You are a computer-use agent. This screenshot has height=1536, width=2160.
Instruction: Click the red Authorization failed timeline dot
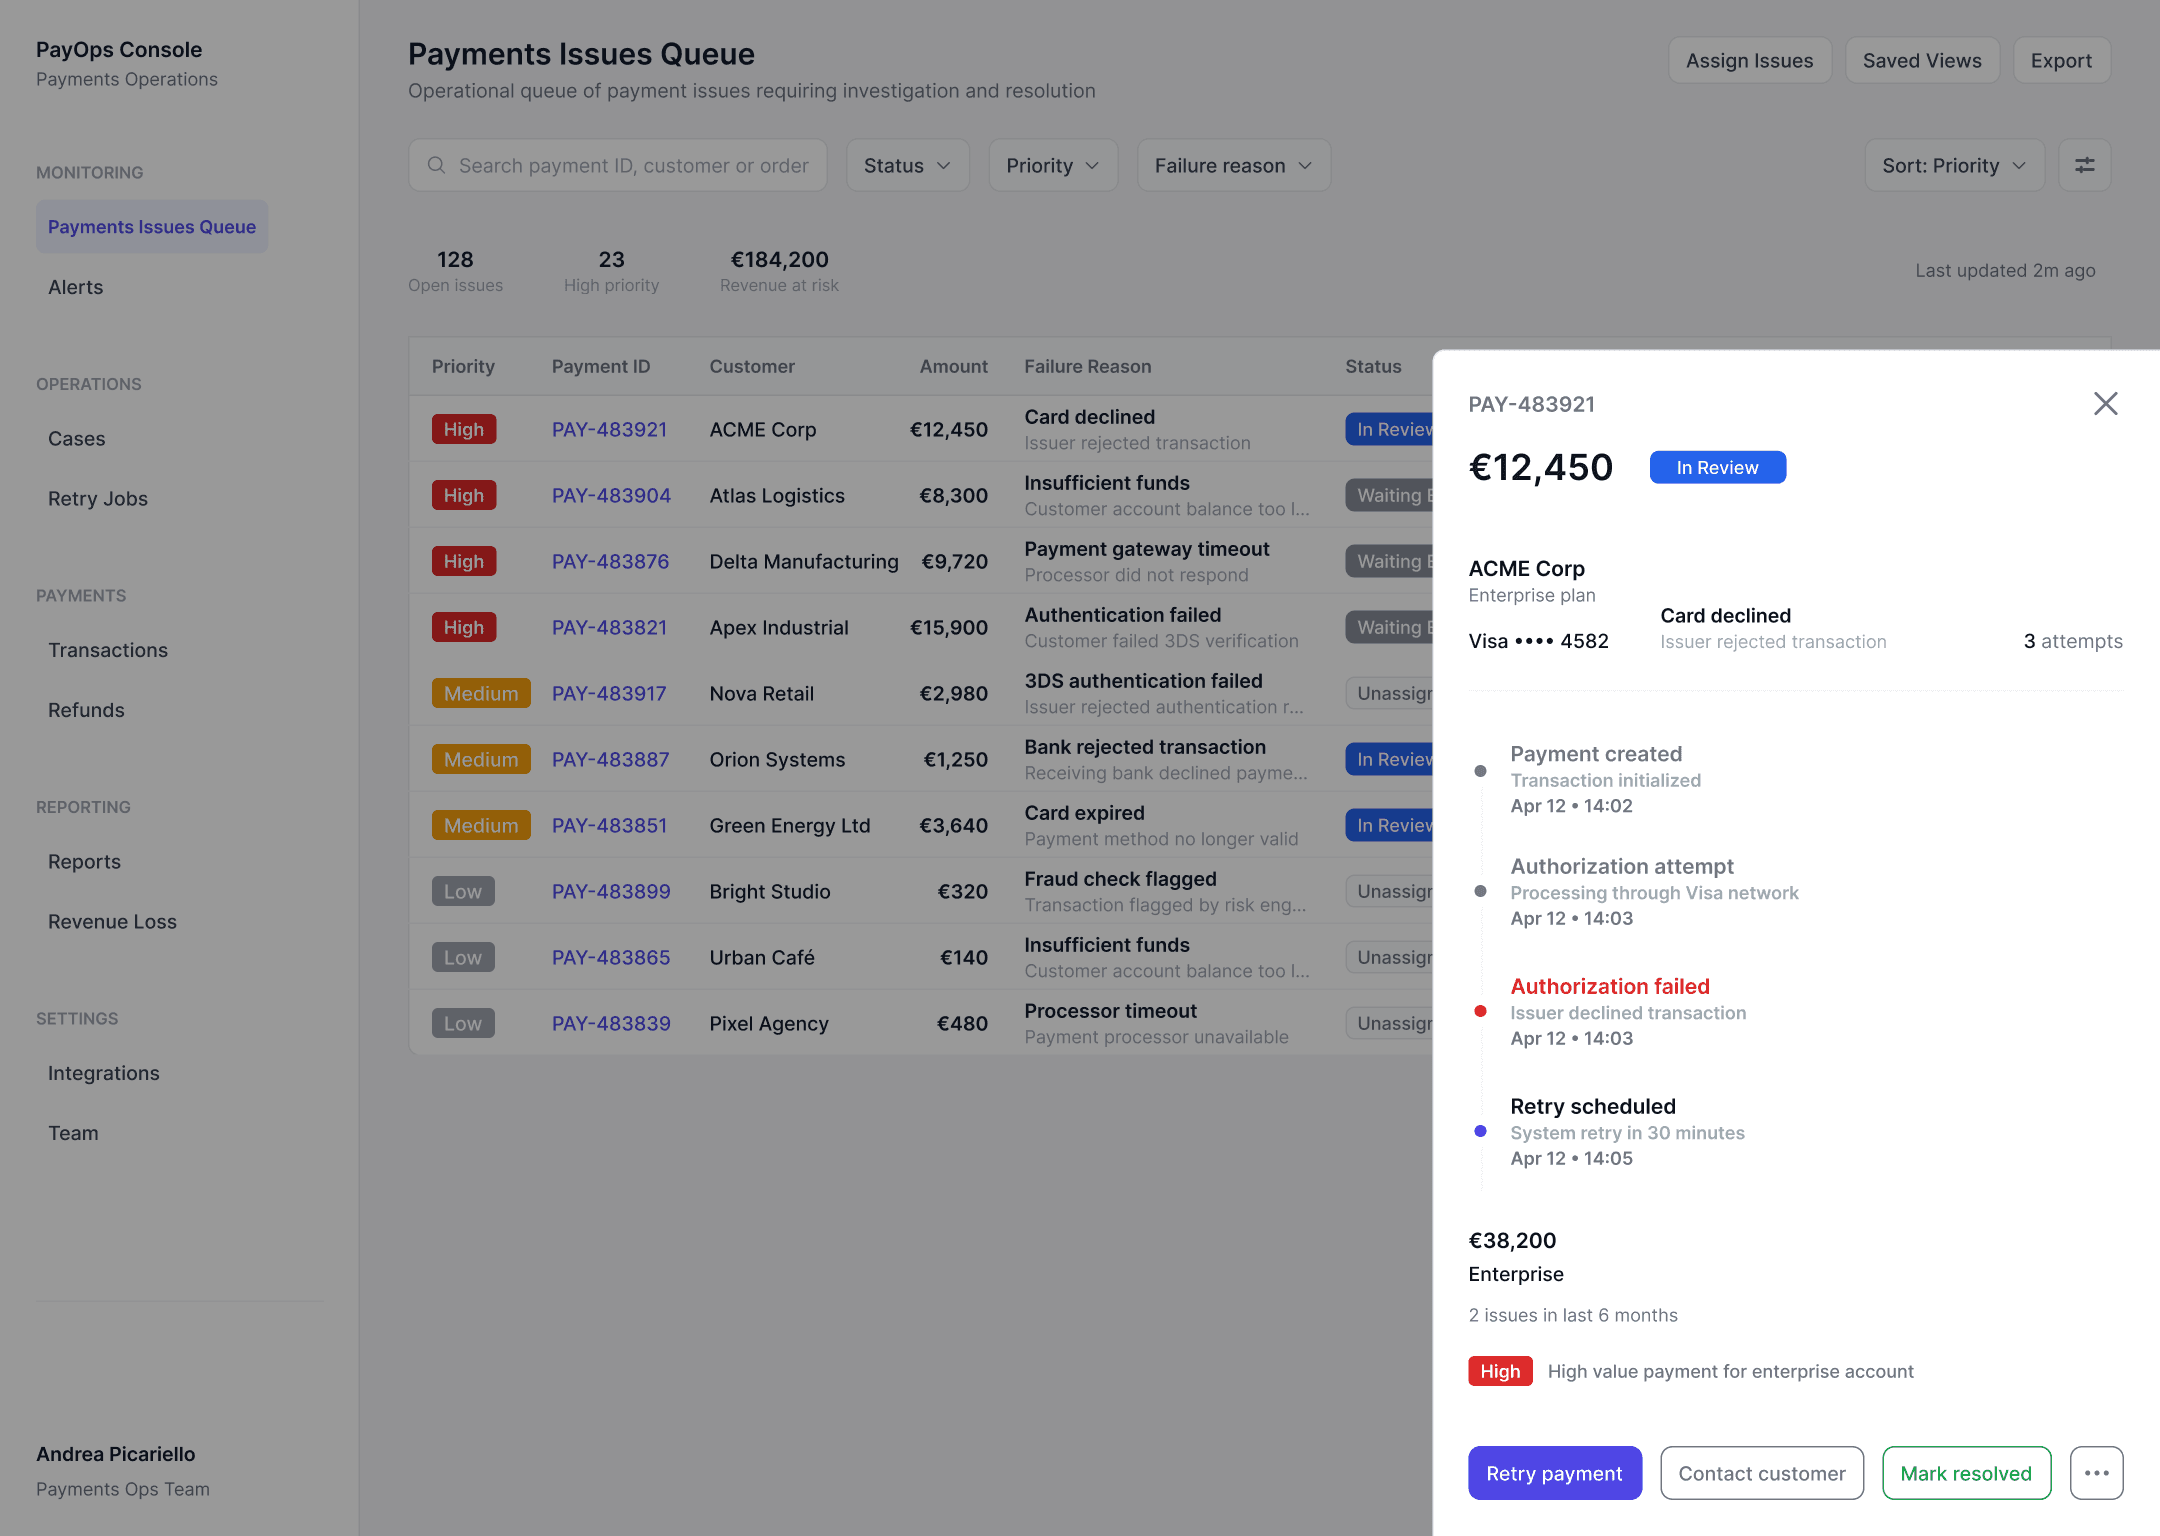point(1480,1012)
